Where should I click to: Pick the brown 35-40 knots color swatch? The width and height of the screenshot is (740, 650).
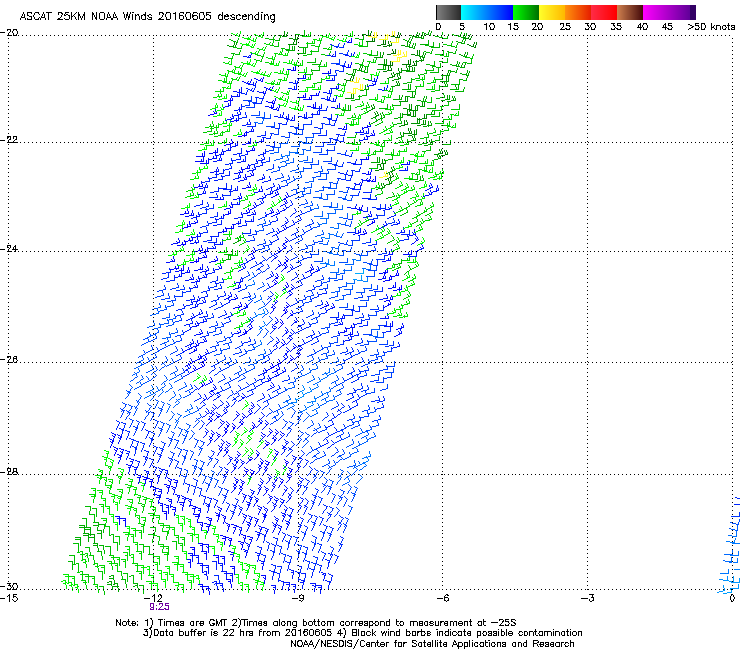[630, 12]
